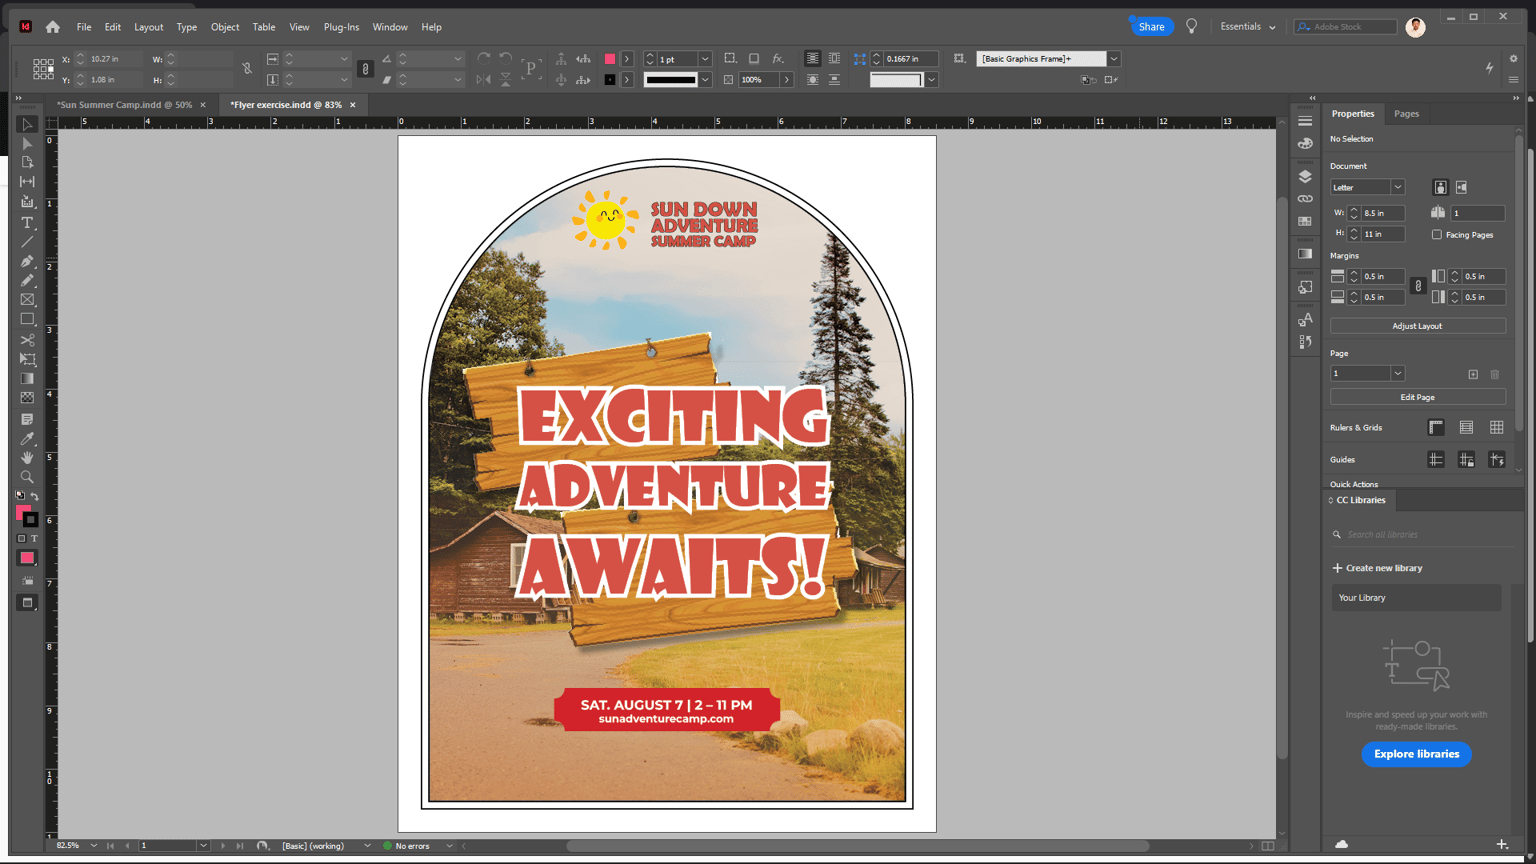Click the Adjust Layout button
Viewport: 1536px width, 864px height.
click(x=1417, y=326)
